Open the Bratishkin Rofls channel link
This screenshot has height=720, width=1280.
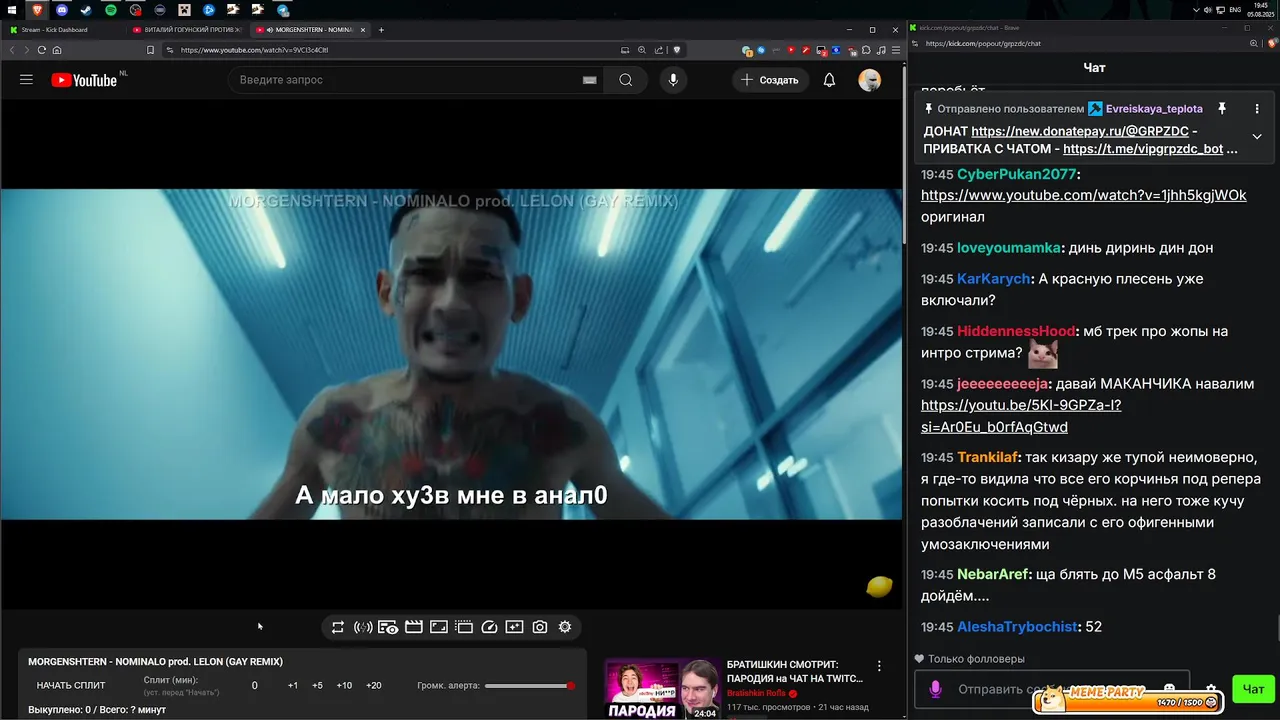756,693
